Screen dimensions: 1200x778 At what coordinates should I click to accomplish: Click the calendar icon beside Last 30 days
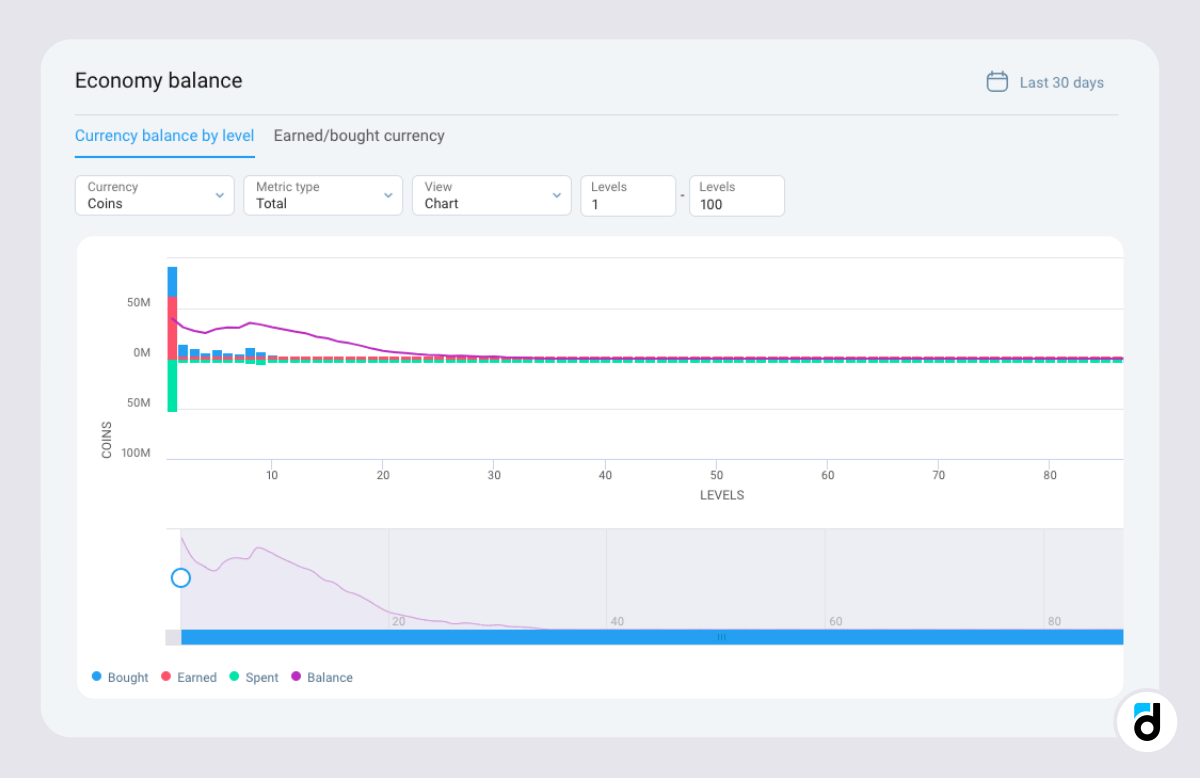[x=997, y=82]
